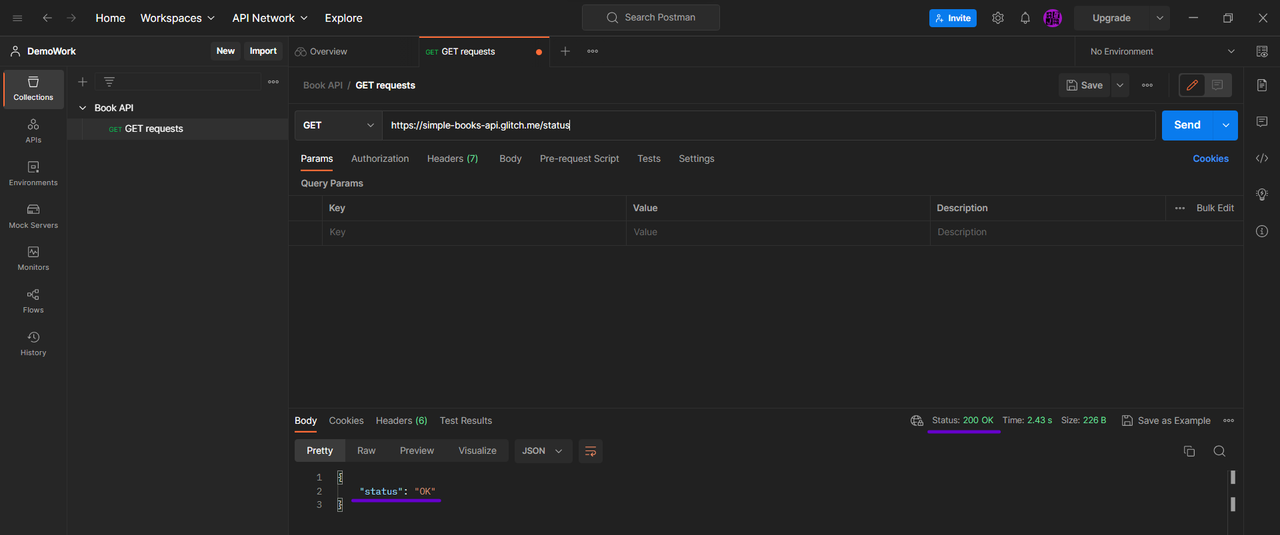The height and width of the screenshot is (535, 1280).
Task: Go back with the left arrow
Action: (x=47, y=18)
